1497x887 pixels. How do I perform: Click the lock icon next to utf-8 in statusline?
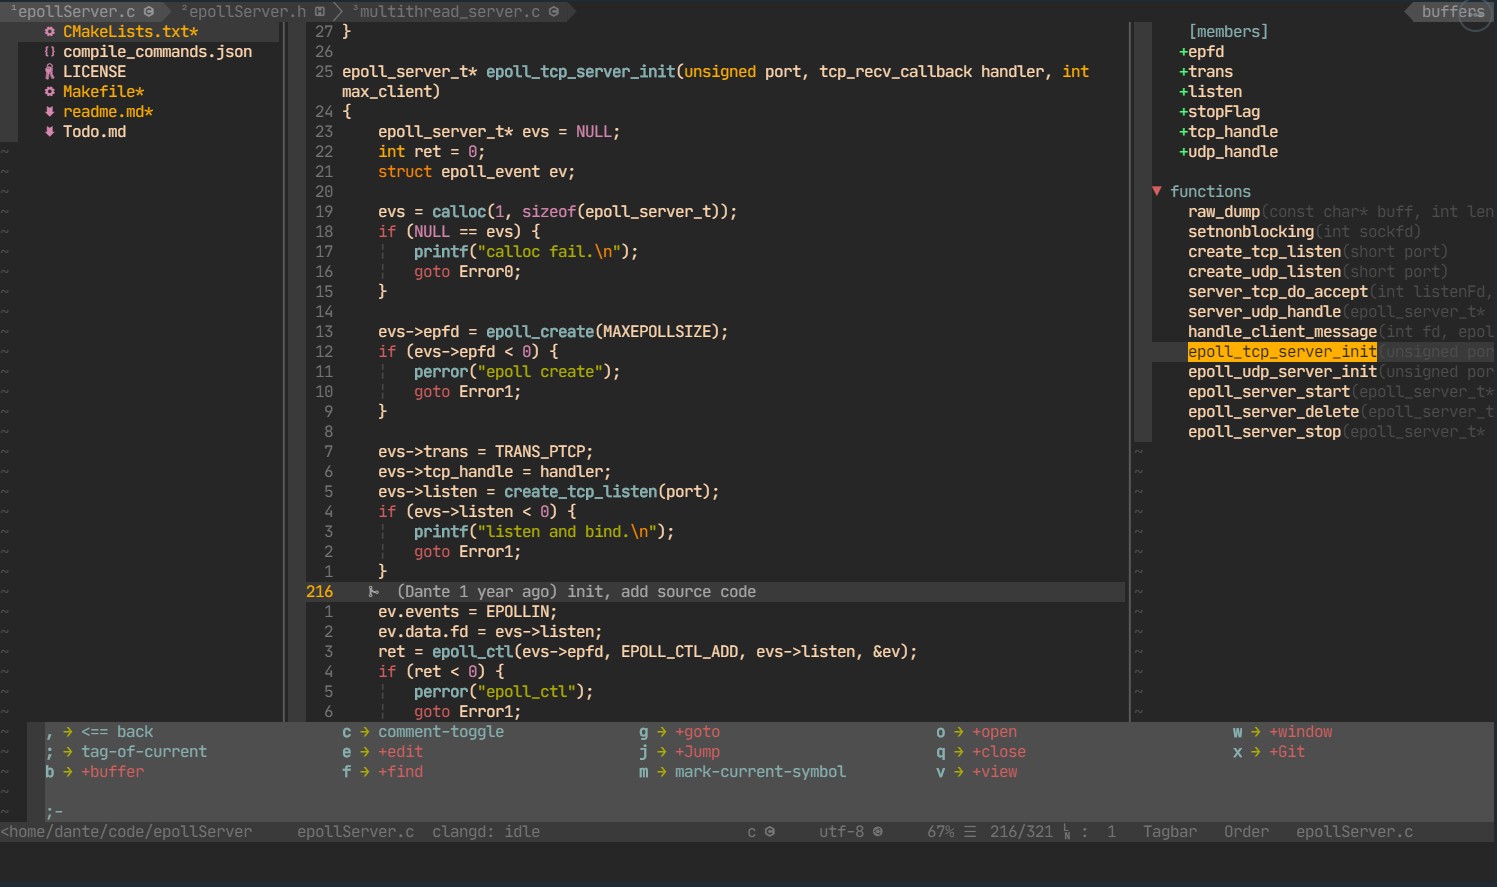(877, 831)
